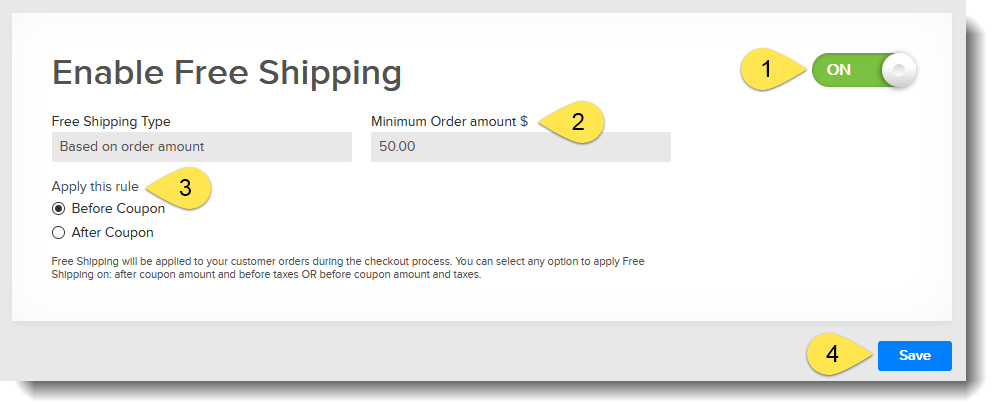Select the After Coupon radio button
The image size is (1001, 416).
click(x=58, y=232)
